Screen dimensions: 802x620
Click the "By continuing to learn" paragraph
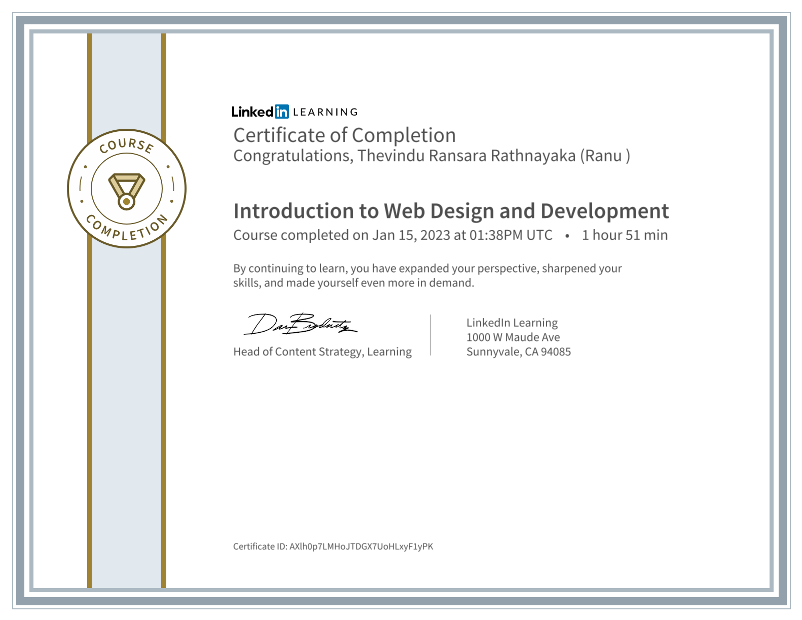(427, 275)
